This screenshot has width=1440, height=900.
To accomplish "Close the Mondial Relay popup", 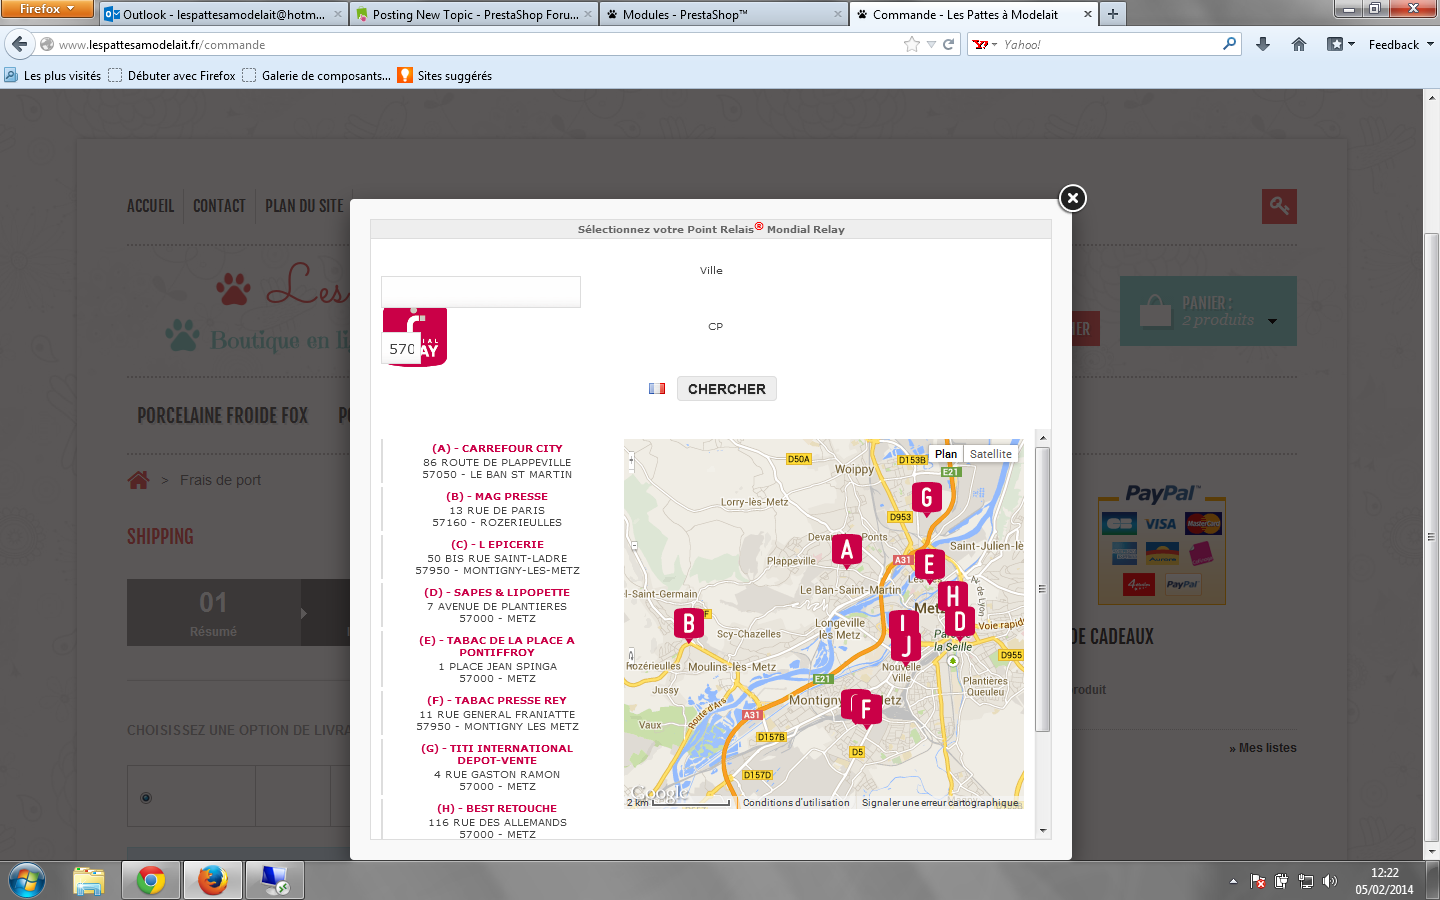I will pos(1072,198).
